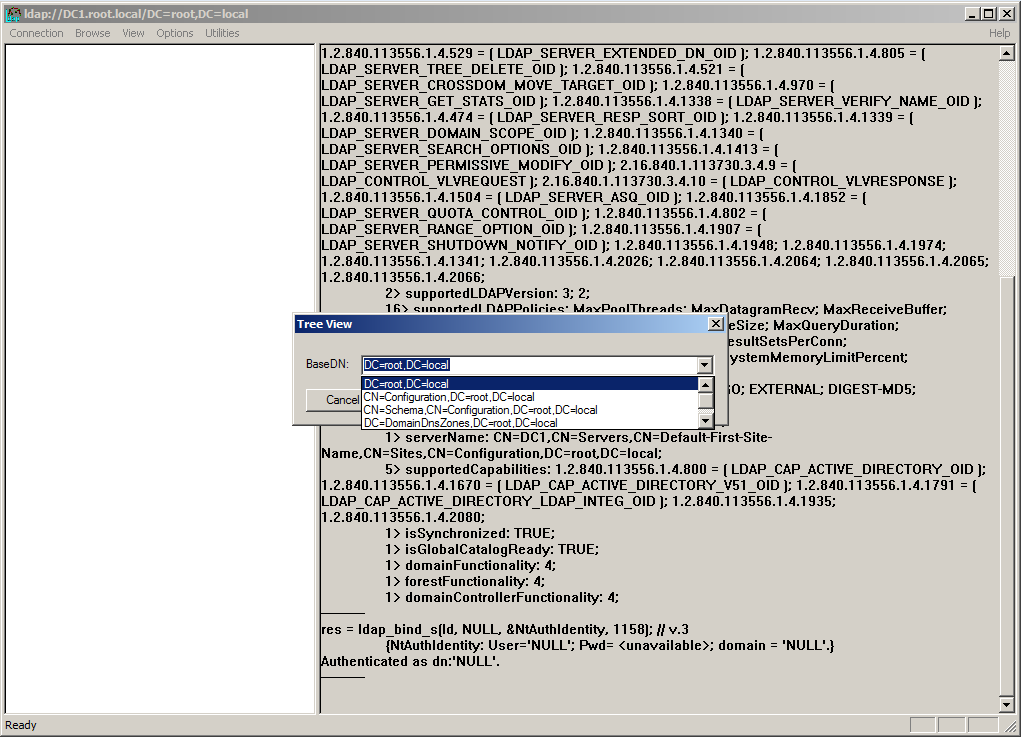Image resolution: width=1021 pixels, height=737 pixels.
Task: Click the Ready status bar text
Action: point(22,725)
